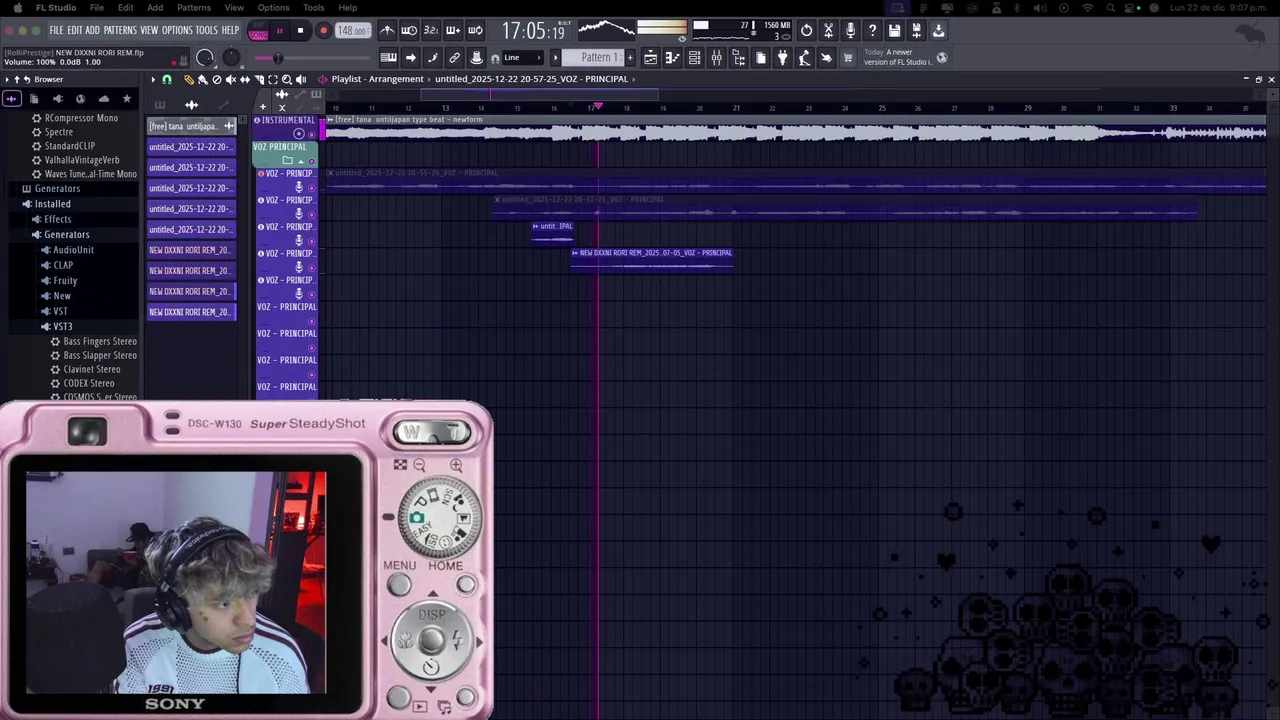Toggle the playlist snap magnet
Screen dimensions: 1280x720
click(166, 79)
